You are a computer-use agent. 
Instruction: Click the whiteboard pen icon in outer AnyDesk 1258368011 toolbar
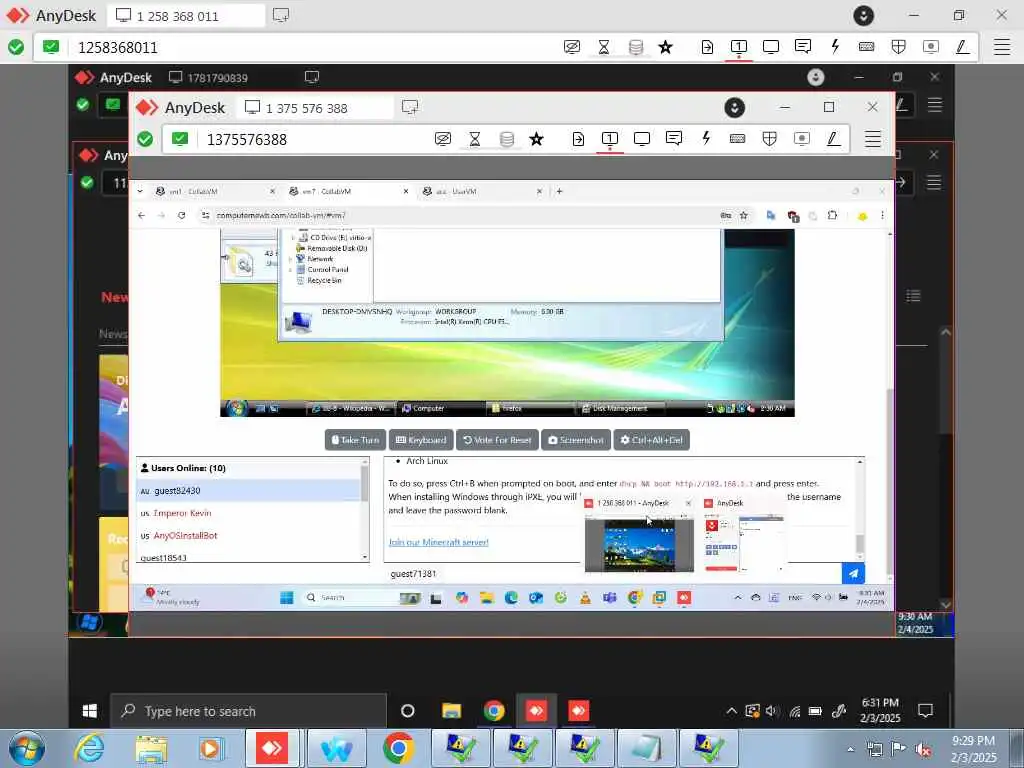click(x=962, y=47)
